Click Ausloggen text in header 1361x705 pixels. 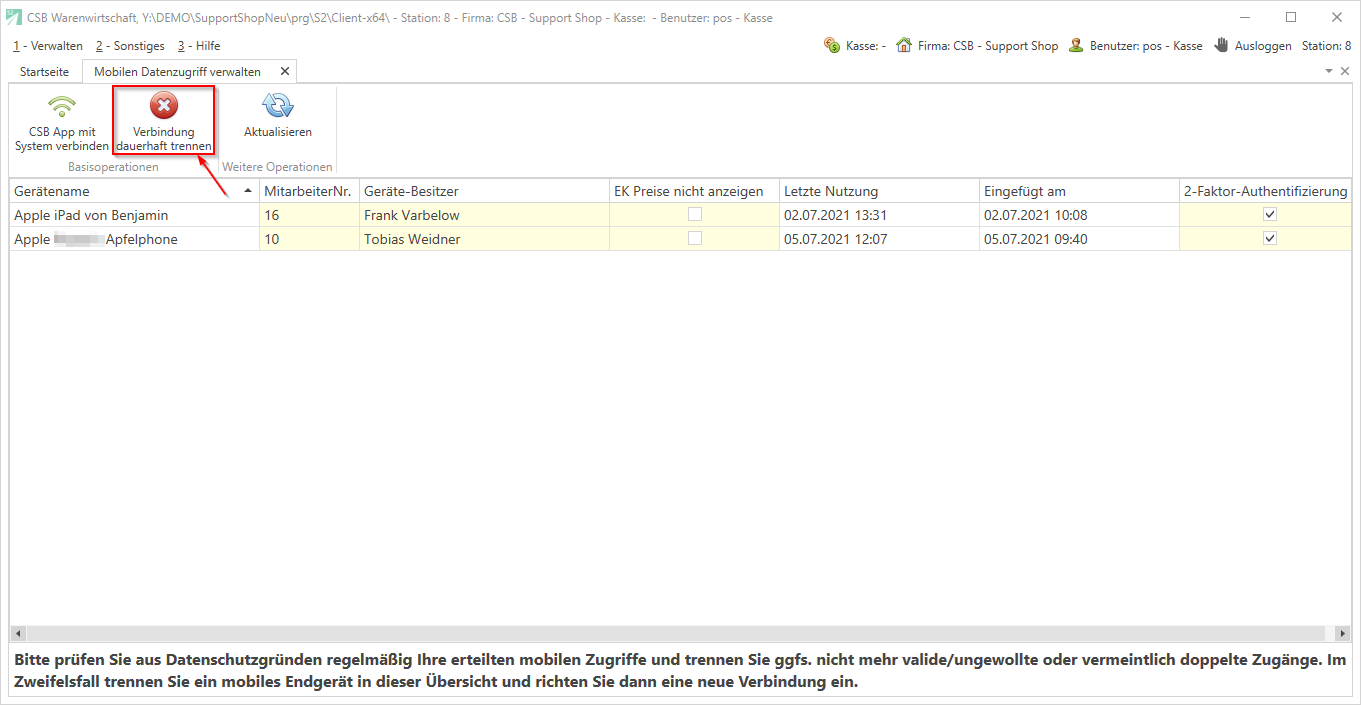click(x=1263, y=46)
